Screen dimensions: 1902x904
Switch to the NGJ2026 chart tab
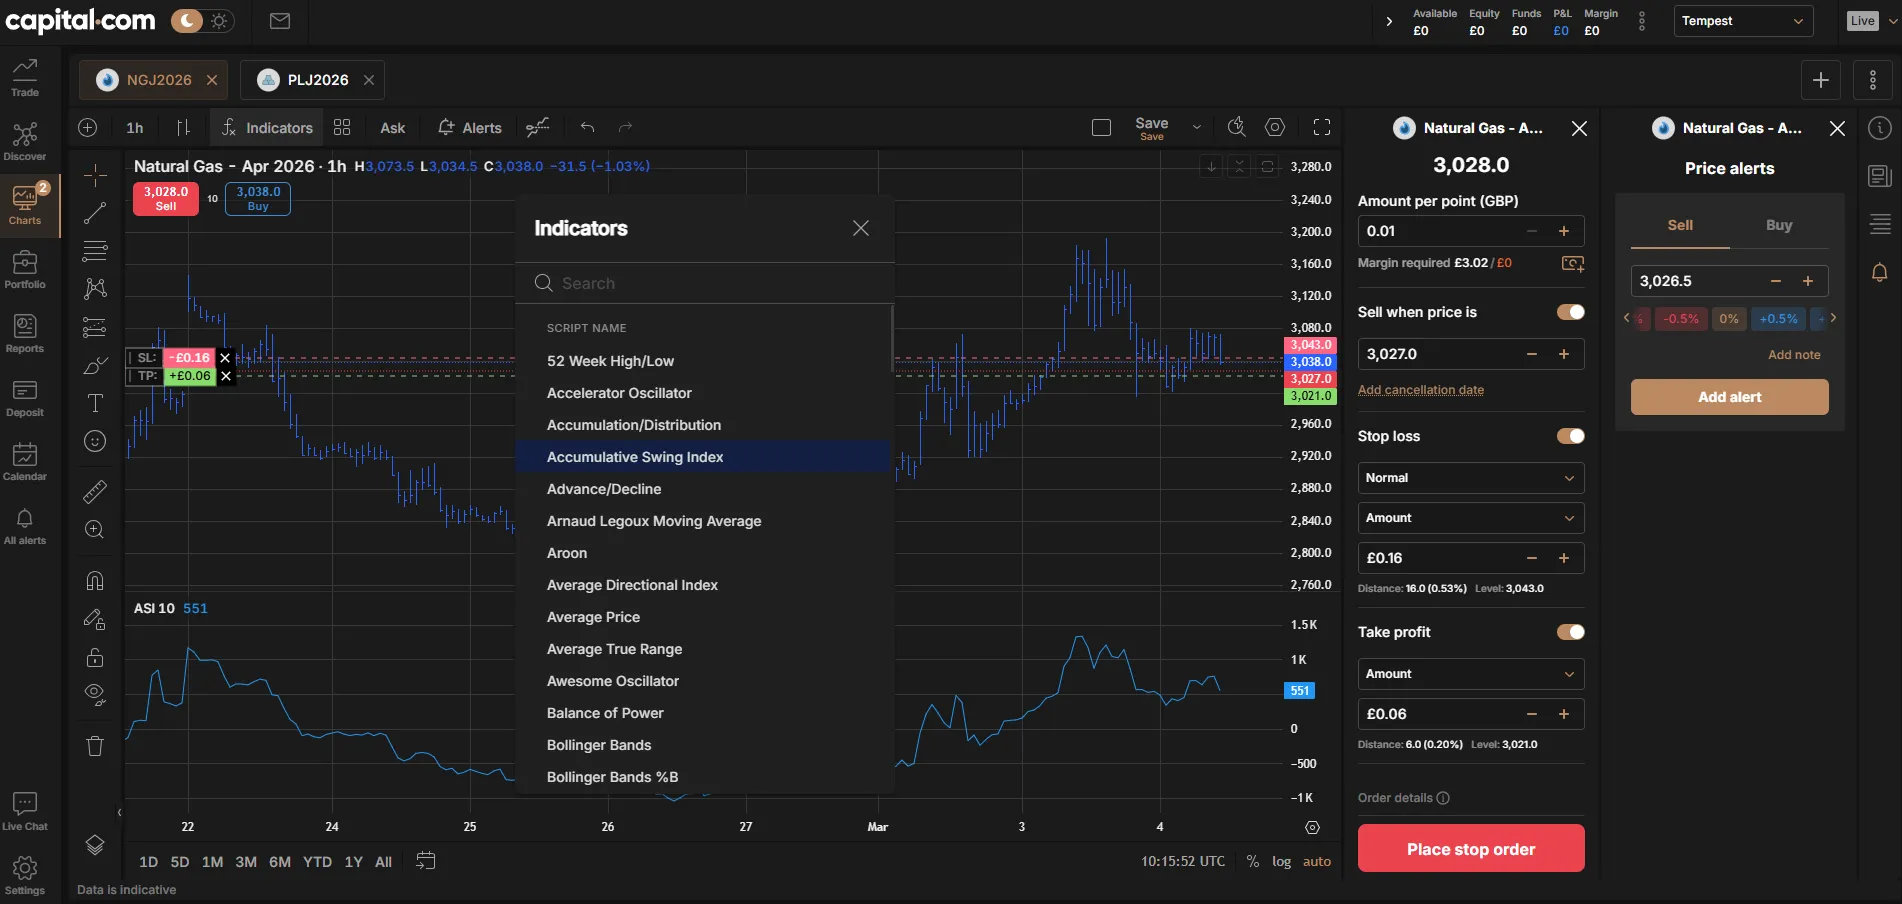(x=154, y=80)
